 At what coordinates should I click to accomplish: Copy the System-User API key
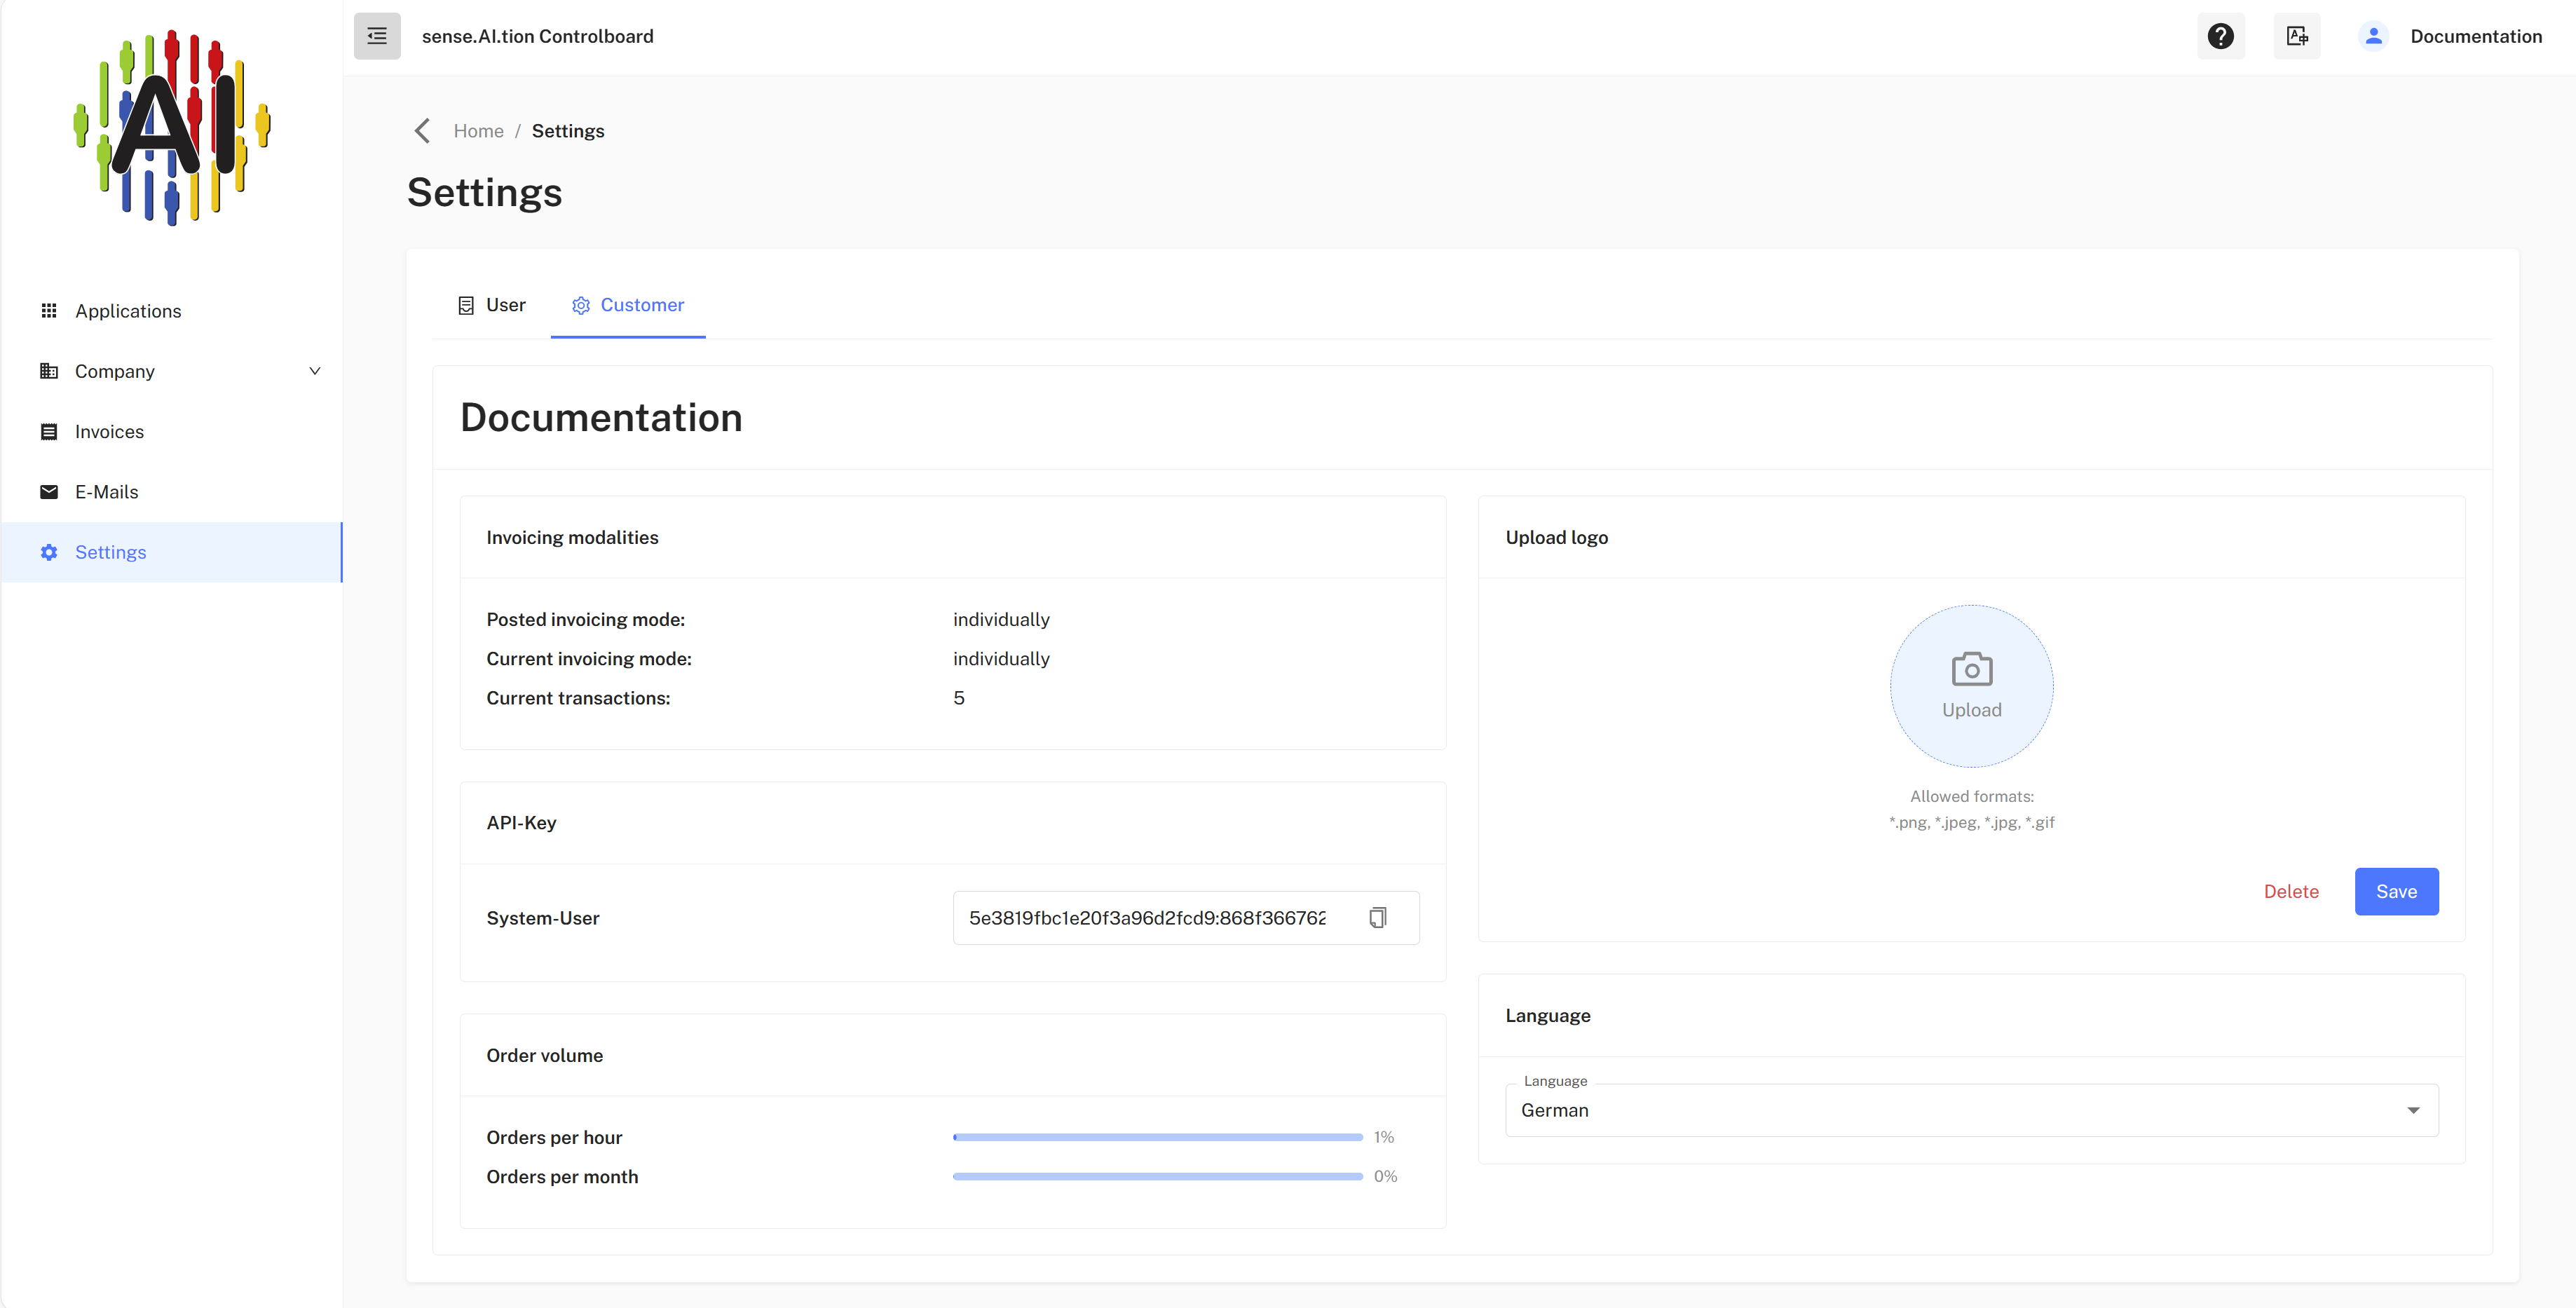point(1378,918)
